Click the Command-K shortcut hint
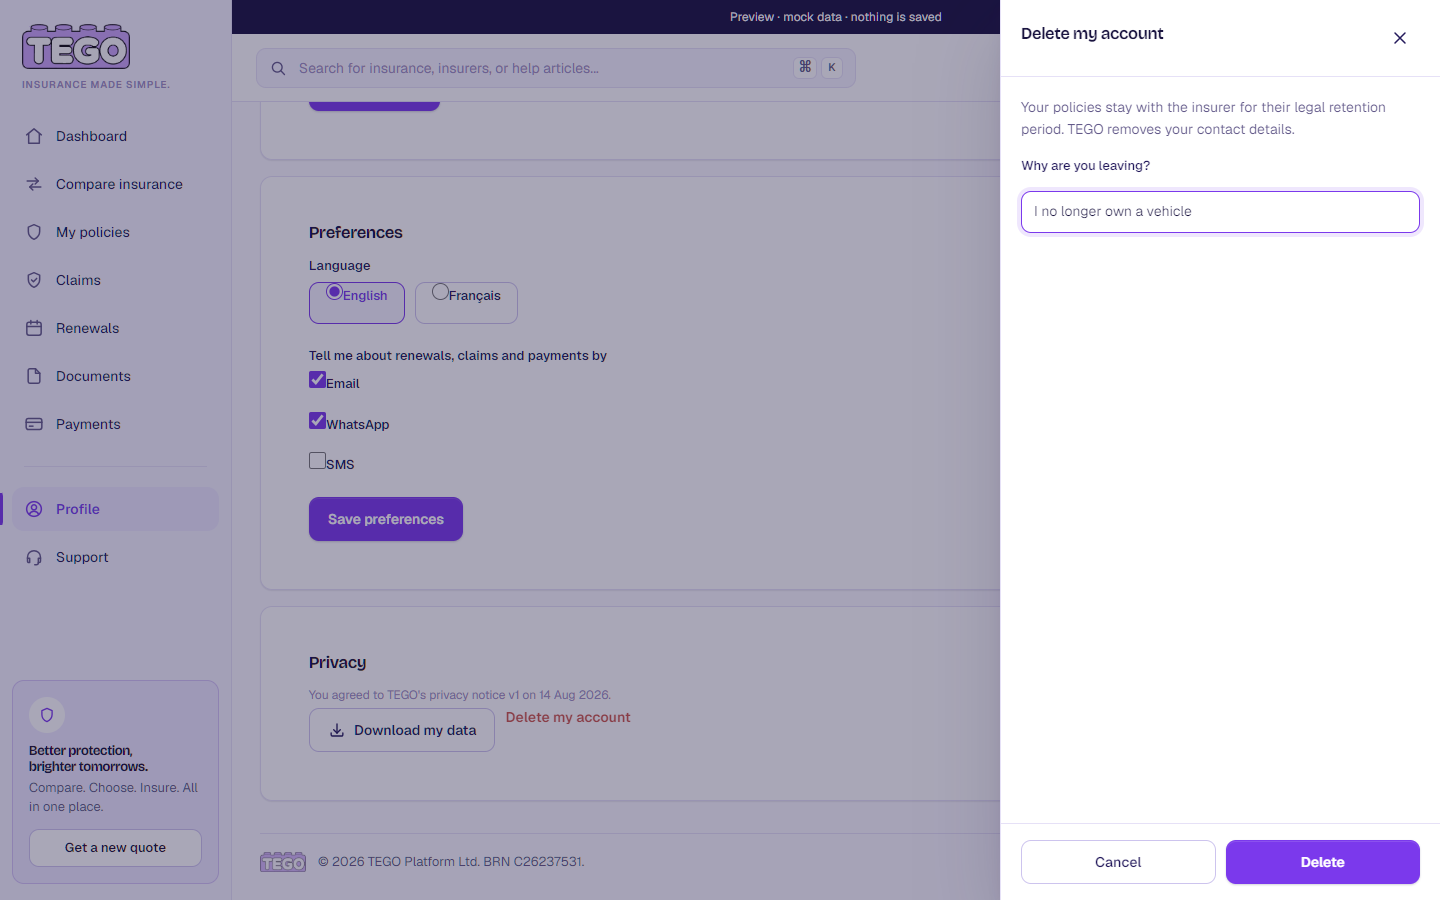This screenshot has width=1440, height=900. (818, 67)
